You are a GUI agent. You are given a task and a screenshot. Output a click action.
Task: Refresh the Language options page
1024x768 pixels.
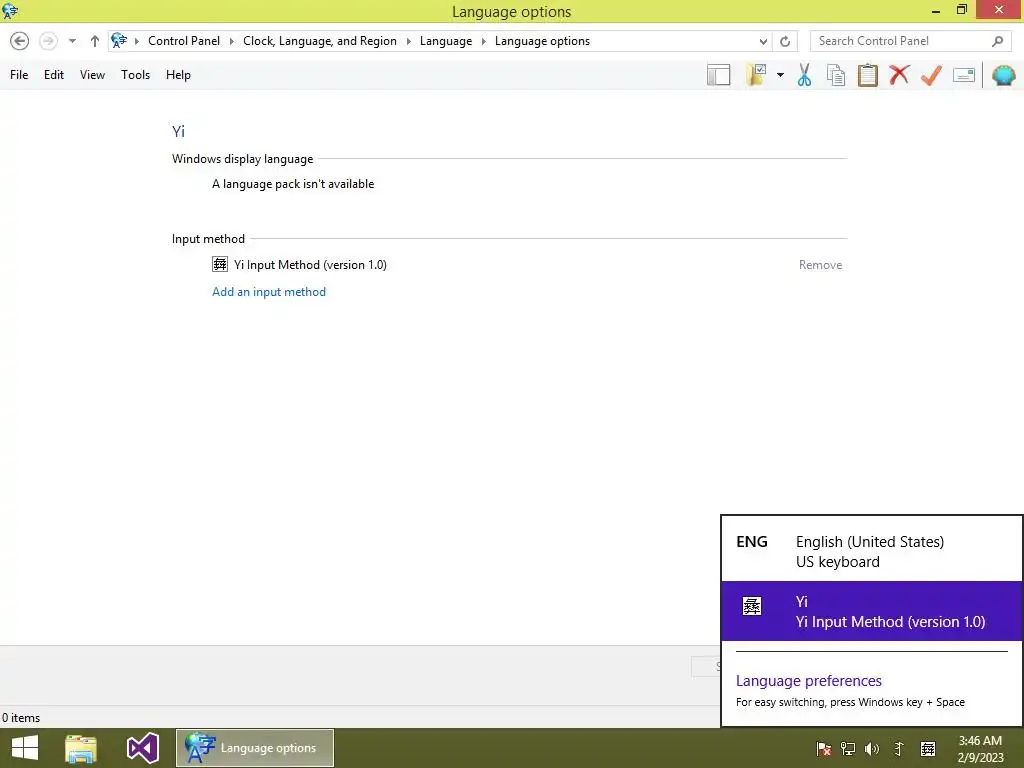pos(785,41)
